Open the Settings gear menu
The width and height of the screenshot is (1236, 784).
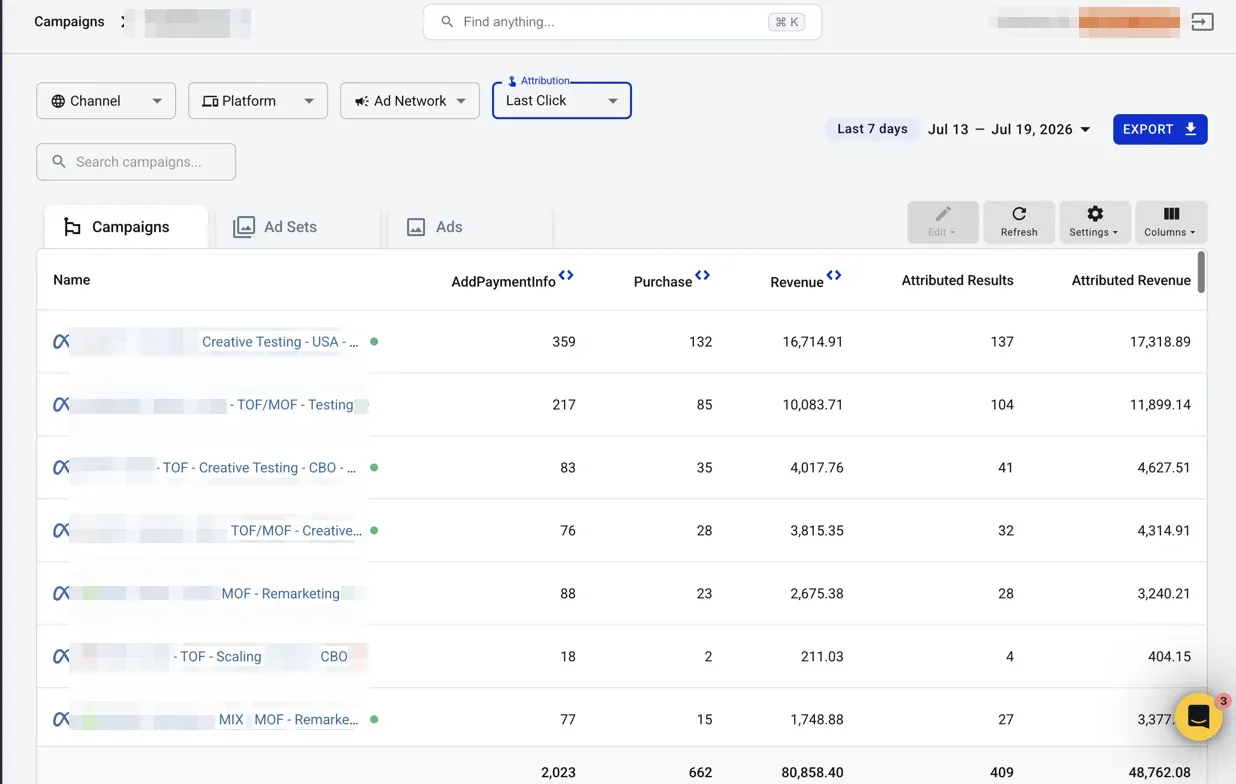click(x=1095, y=222)
